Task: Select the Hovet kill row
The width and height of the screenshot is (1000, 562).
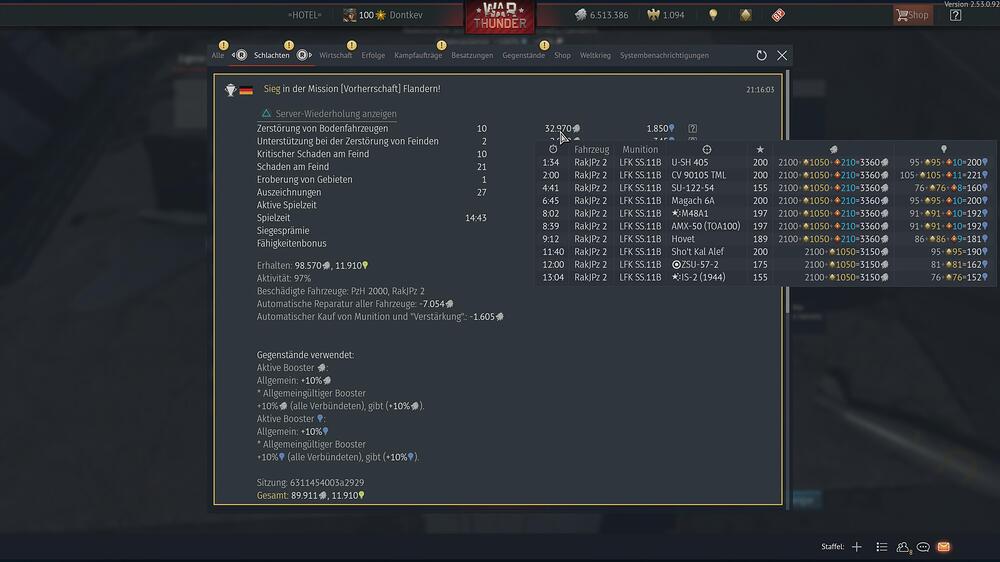Action: point(764,239)
